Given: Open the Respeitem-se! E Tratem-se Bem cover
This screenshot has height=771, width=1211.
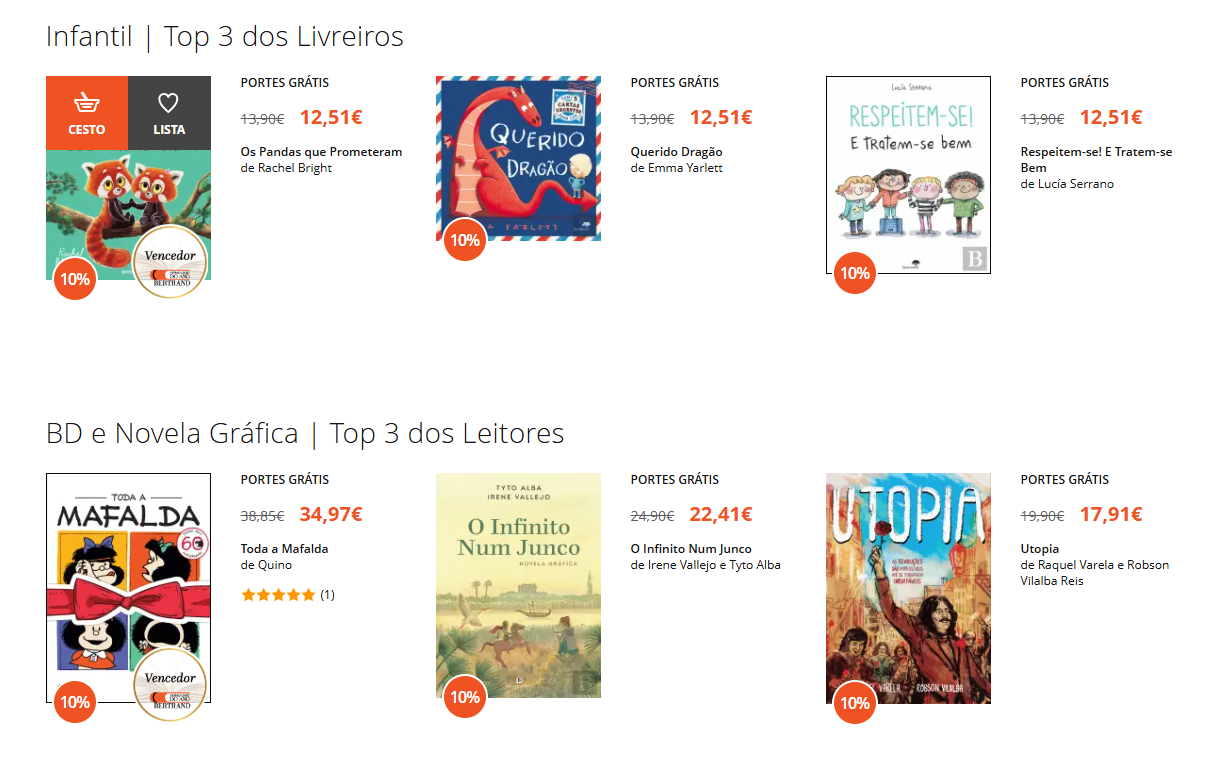Looking at the screenshot, I should (x=908, y=175).
